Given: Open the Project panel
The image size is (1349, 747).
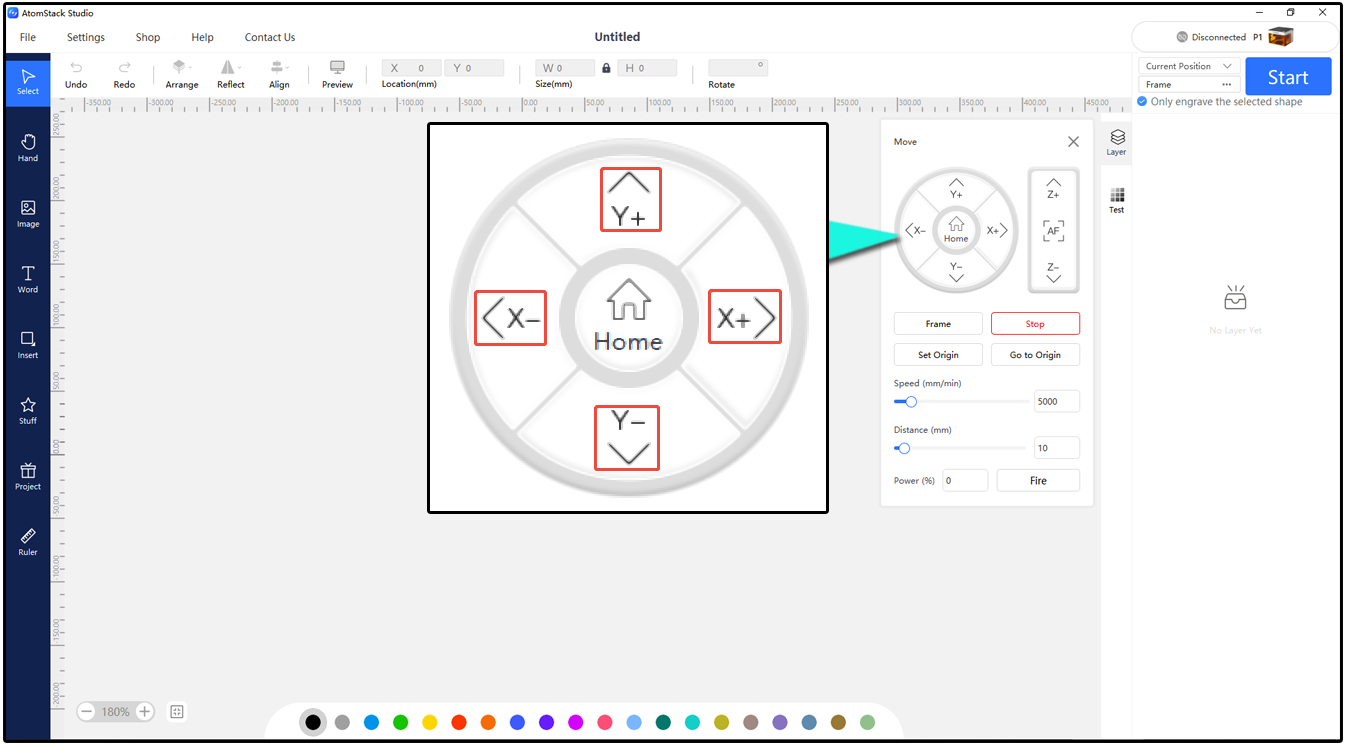Looking at the screenshot, I should 28,476.
